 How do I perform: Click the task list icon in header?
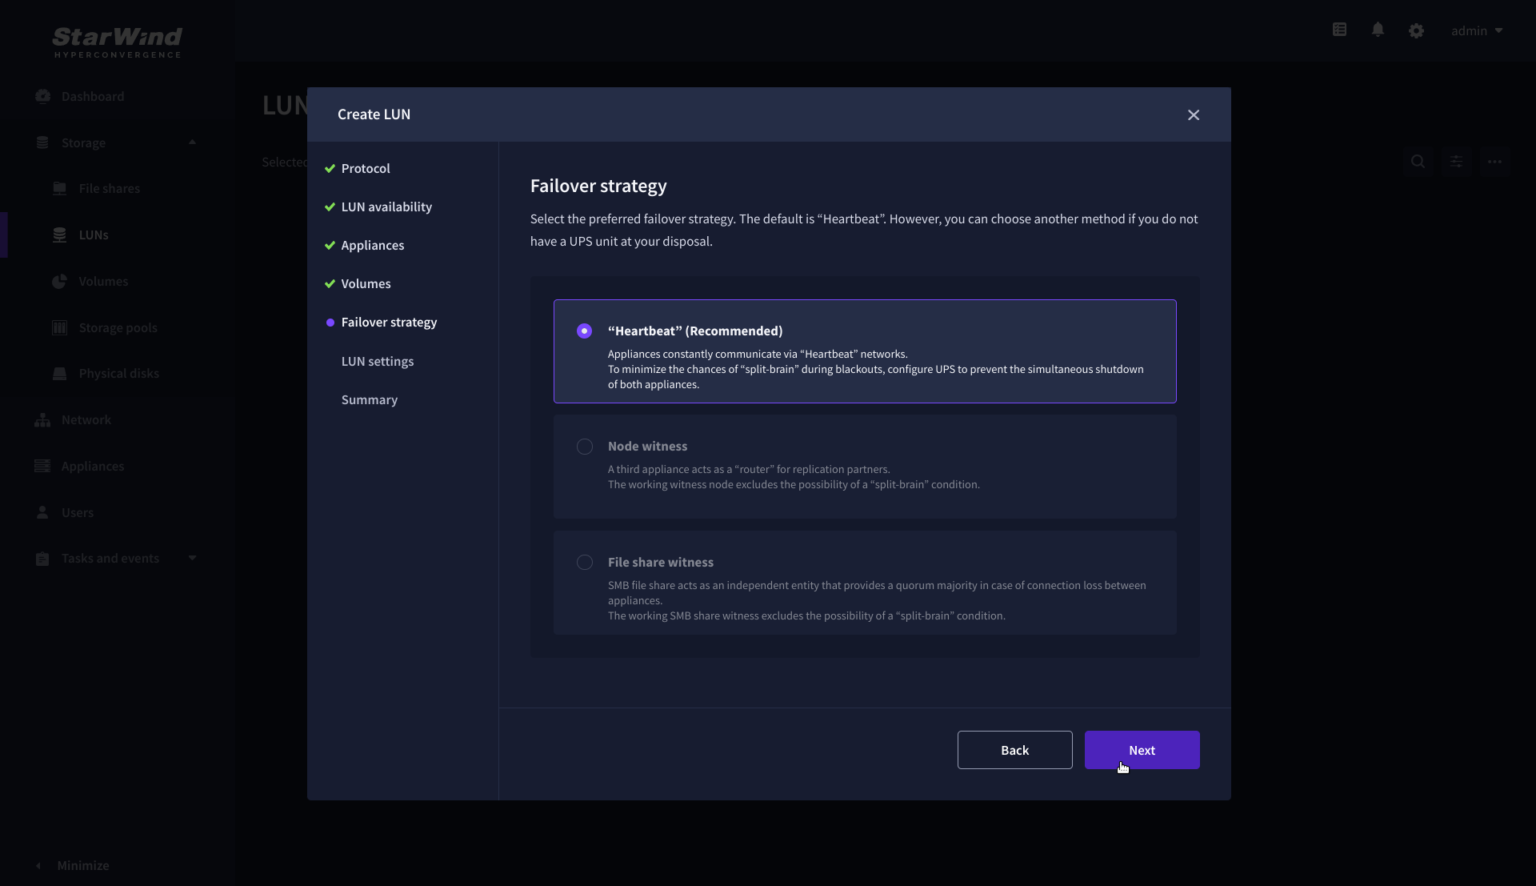pos(1339,30)
